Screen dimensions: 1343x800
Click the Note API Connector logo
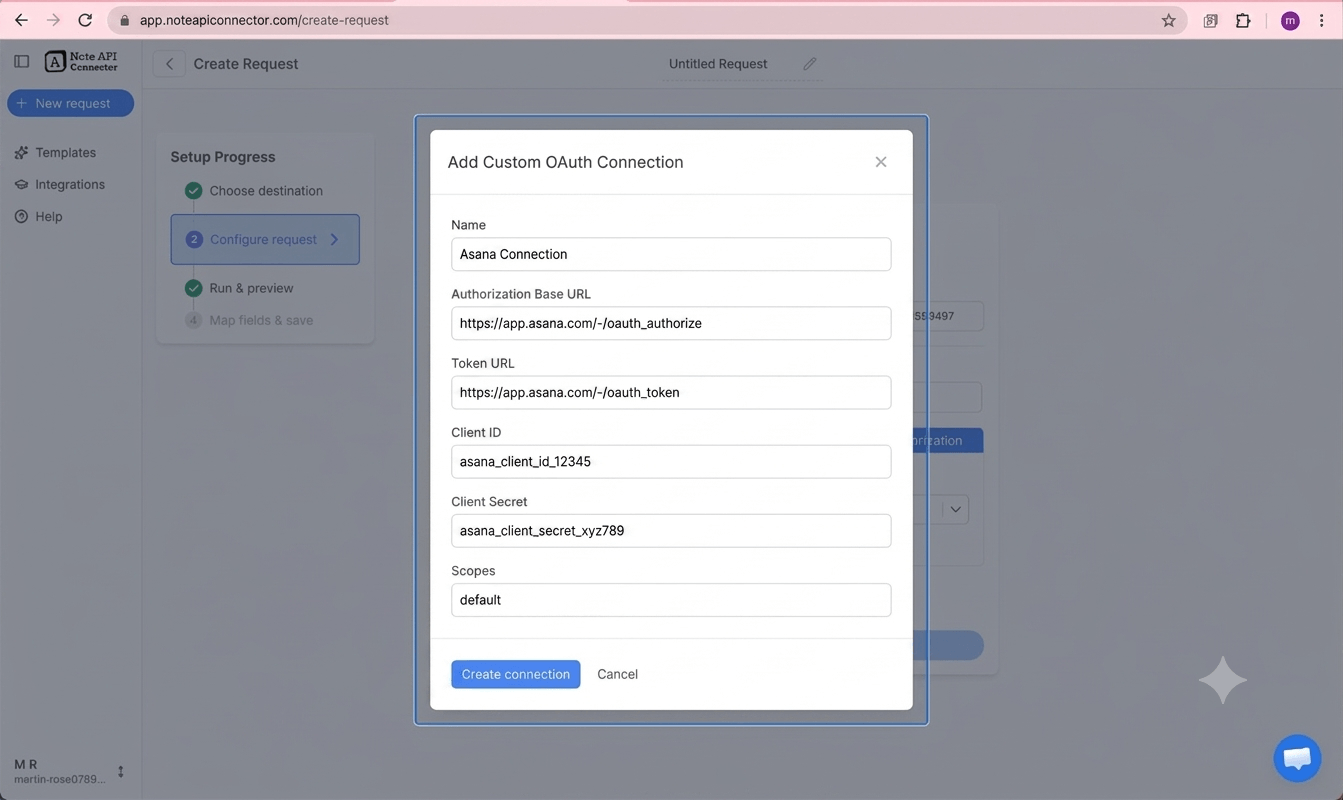click(81, 62)
